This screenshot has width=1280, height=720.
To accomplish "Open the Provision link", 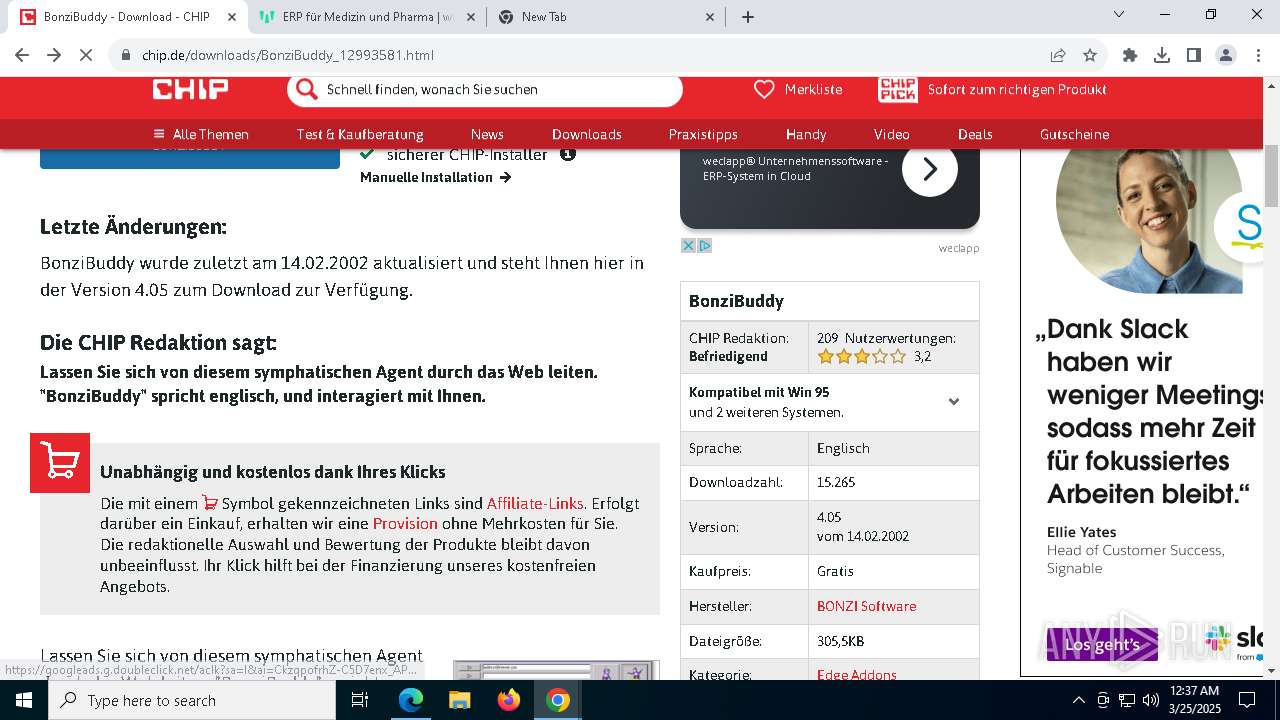I will (x=405, y=523).
